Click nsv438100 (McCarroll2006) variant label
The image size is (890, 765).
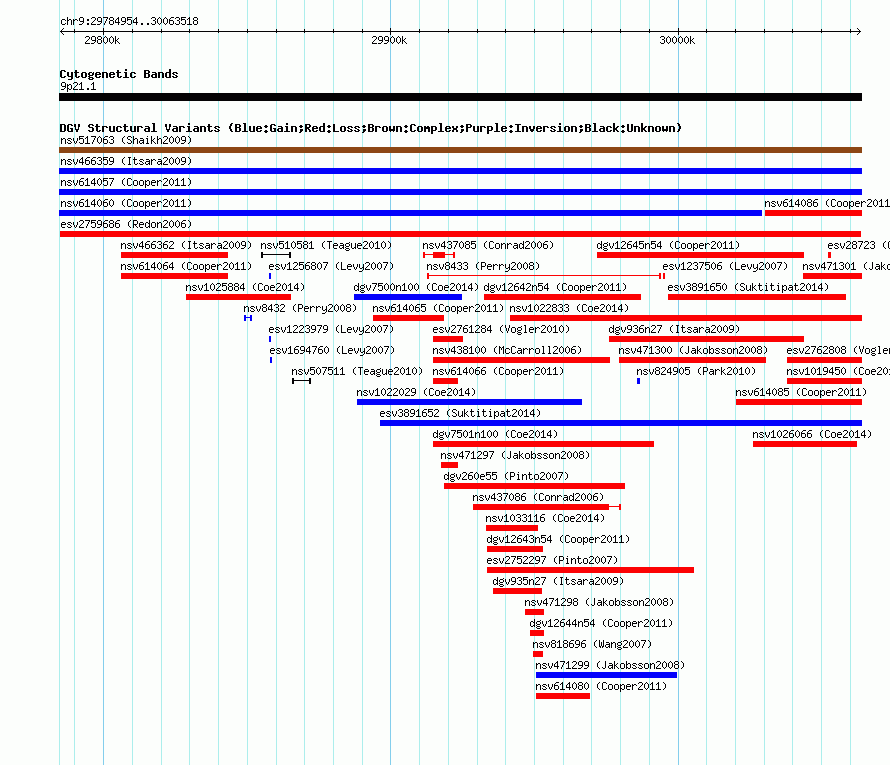coord(507,350)
